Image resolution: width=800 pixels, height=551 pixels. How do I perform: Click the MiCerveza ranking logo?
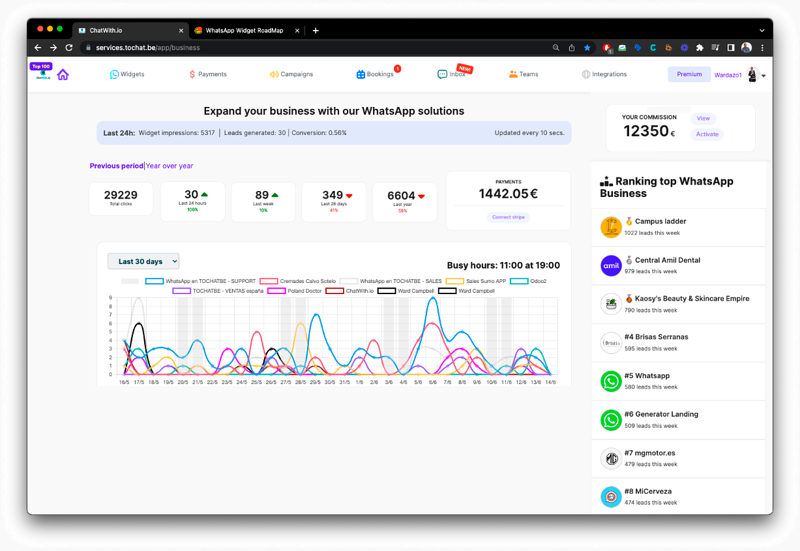(611, 497)
